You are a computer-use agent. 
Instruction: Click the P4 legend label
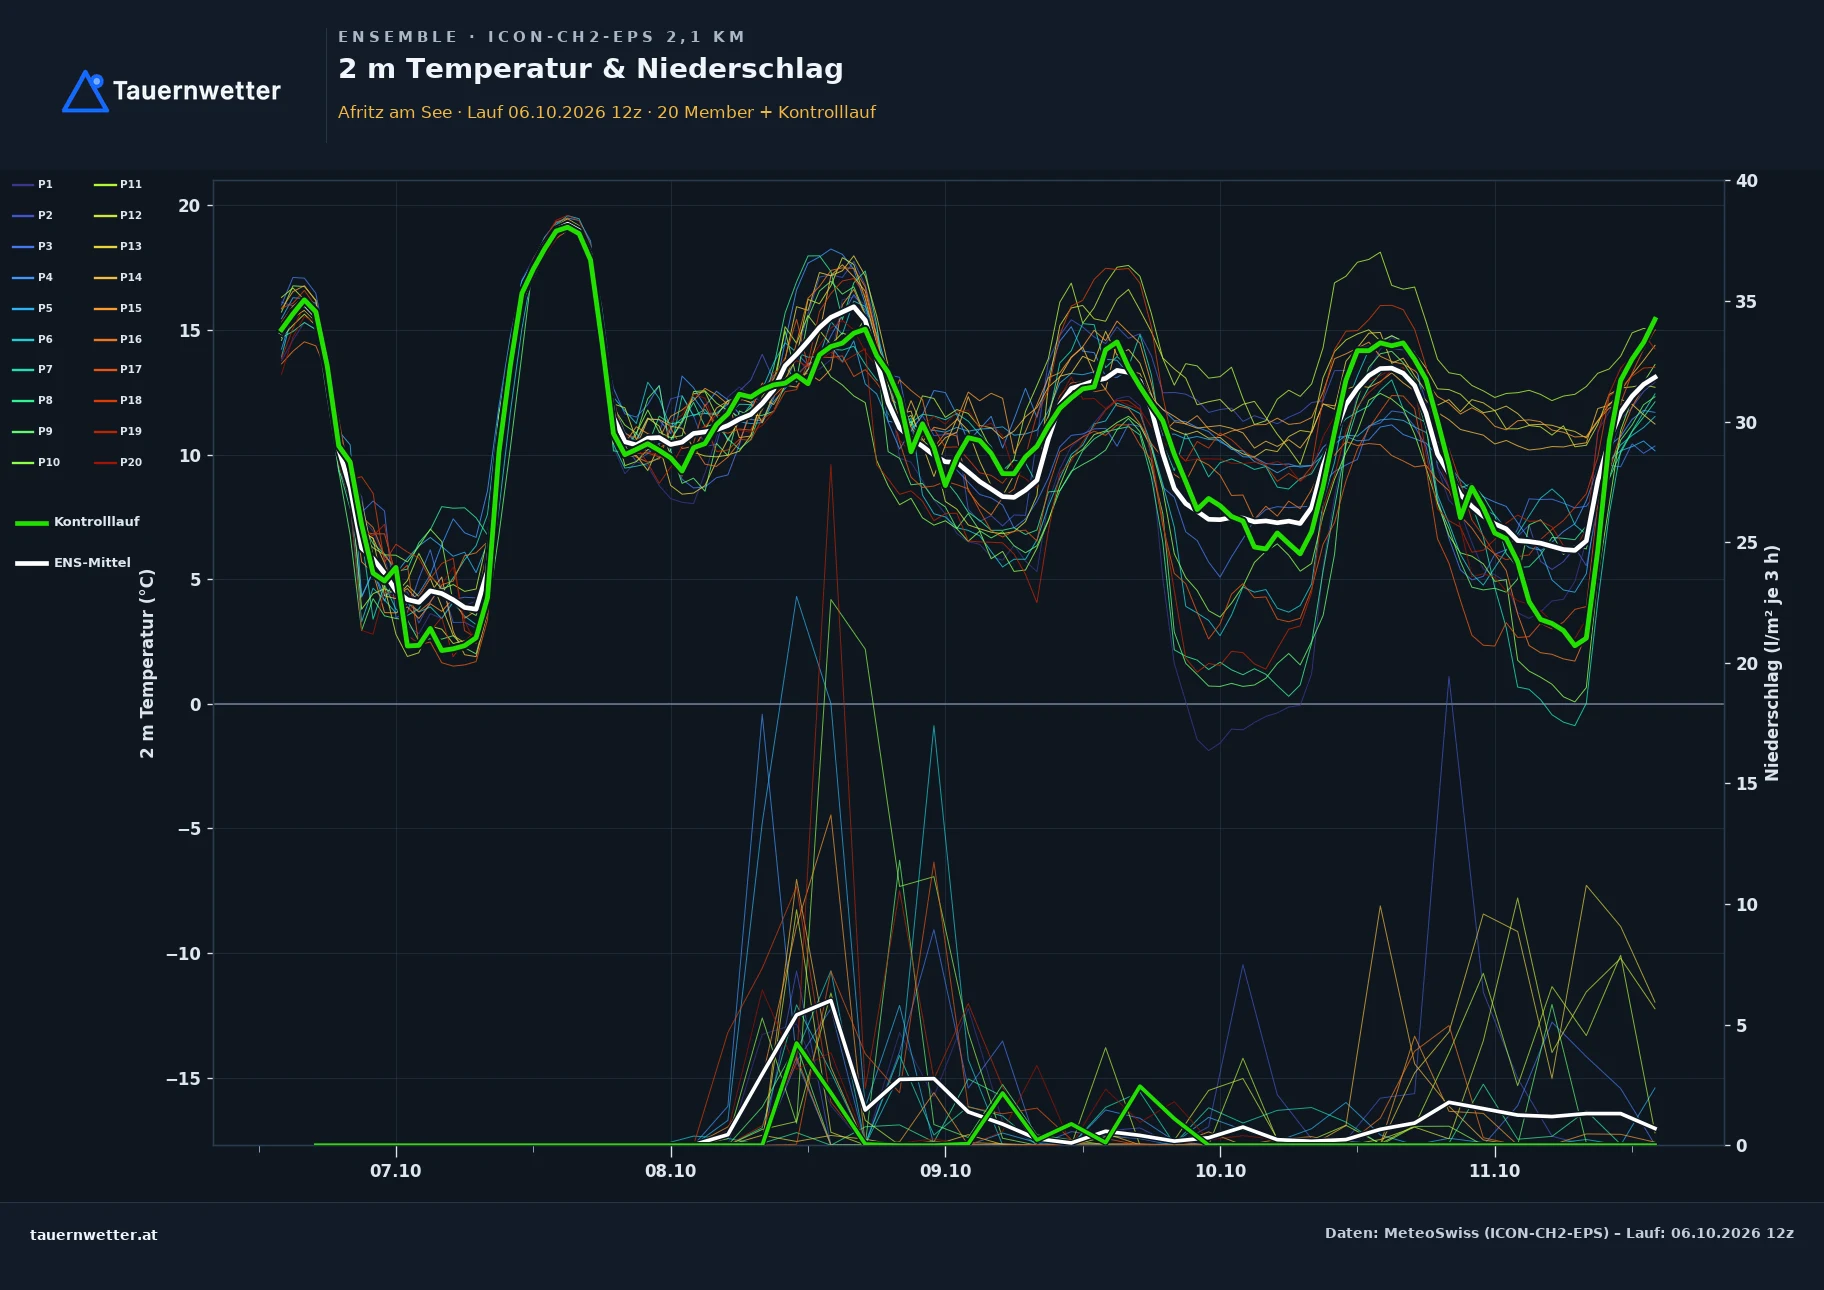(45, 277)
